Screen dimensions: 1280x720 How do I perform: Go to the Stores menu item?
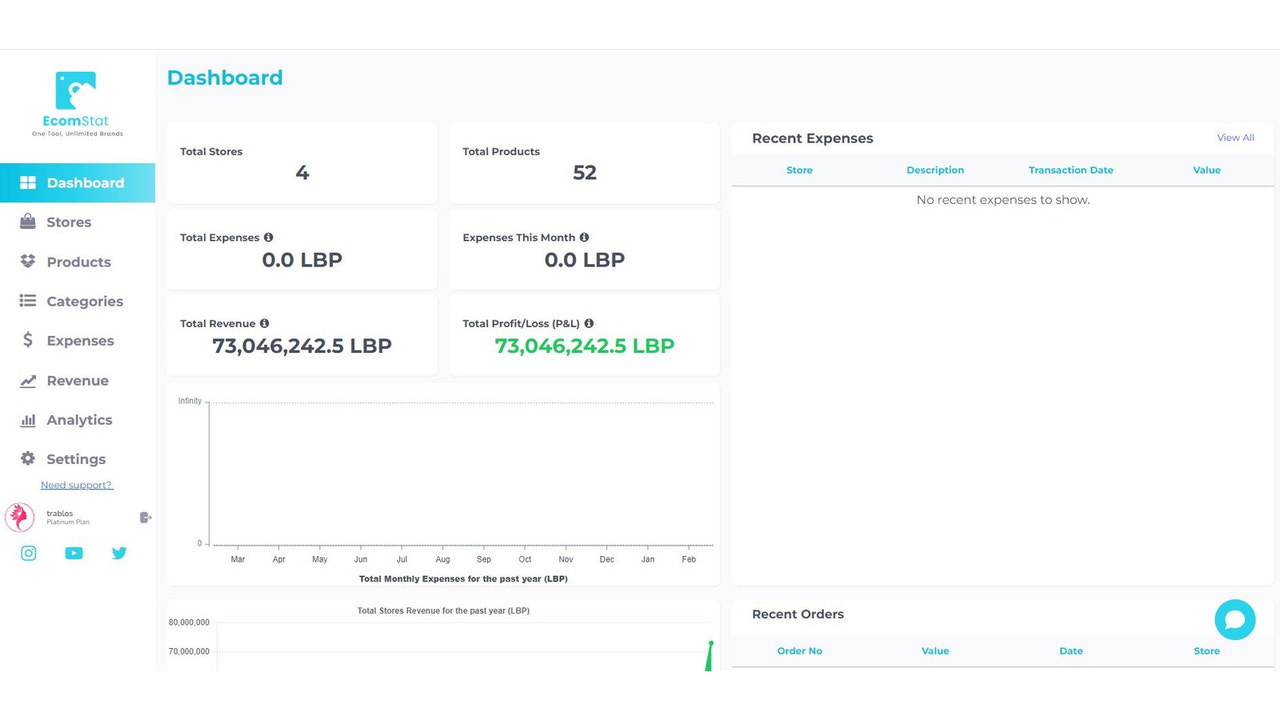77,222
